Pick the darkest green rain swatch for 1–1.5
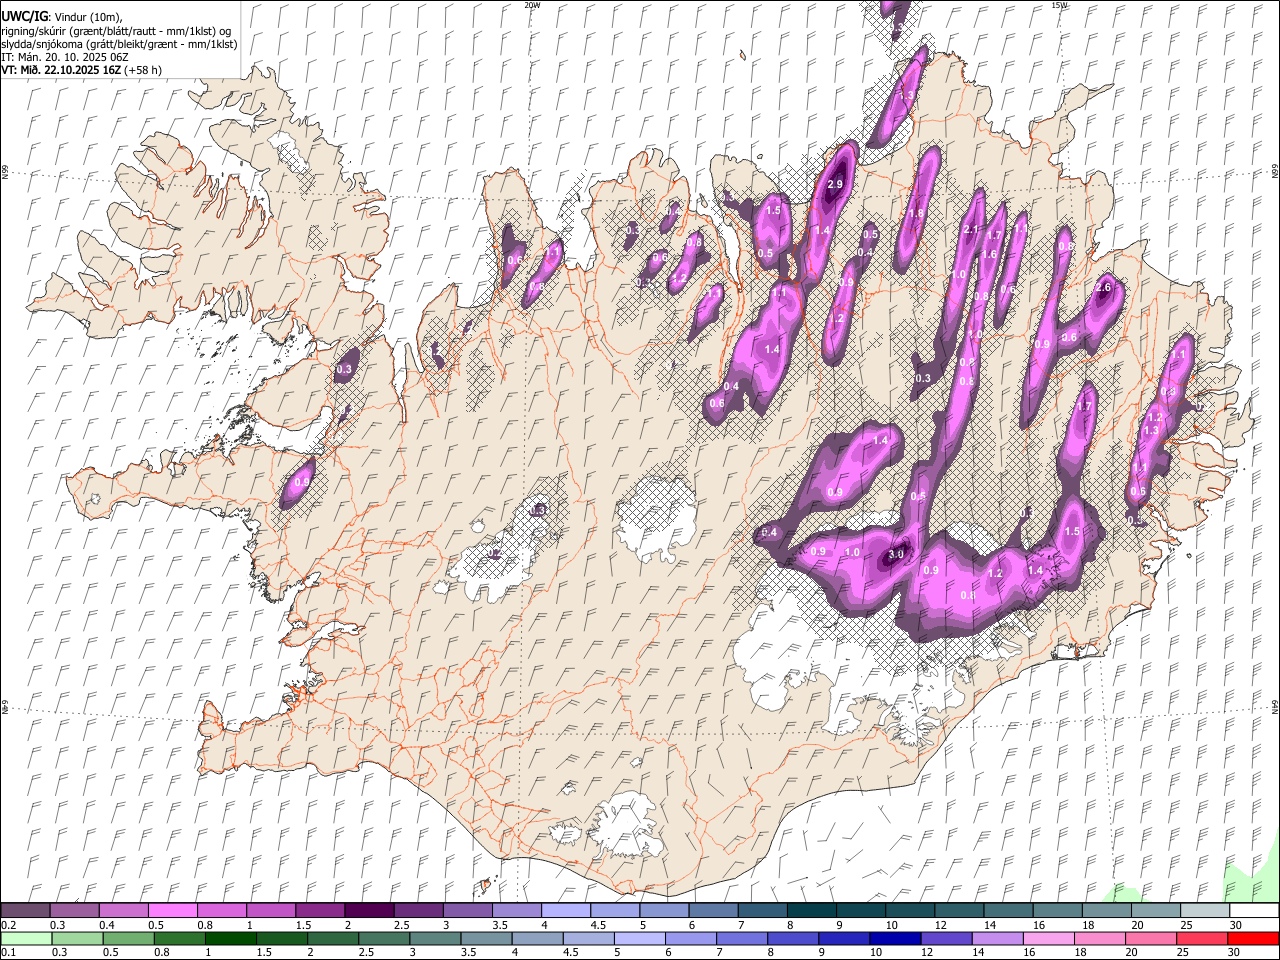This screenshot has width=1280, height=960. tap(230, 939)
